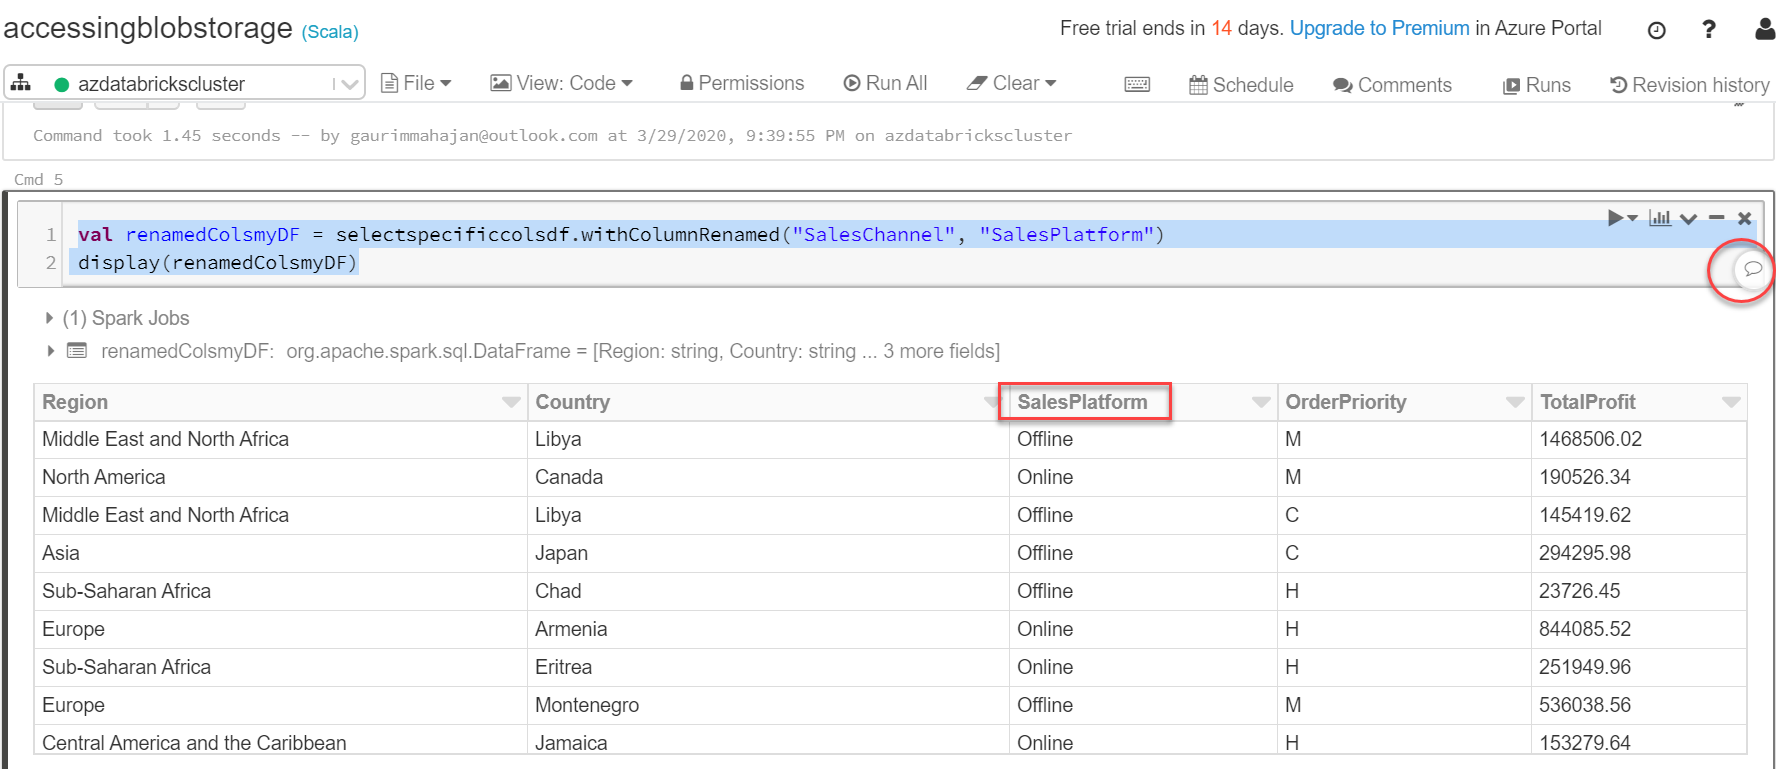Click the Upgrade to Premium link
The height and width of the screenshot is (769, 1776).
pyautogui.click(x=1379, y=28)
